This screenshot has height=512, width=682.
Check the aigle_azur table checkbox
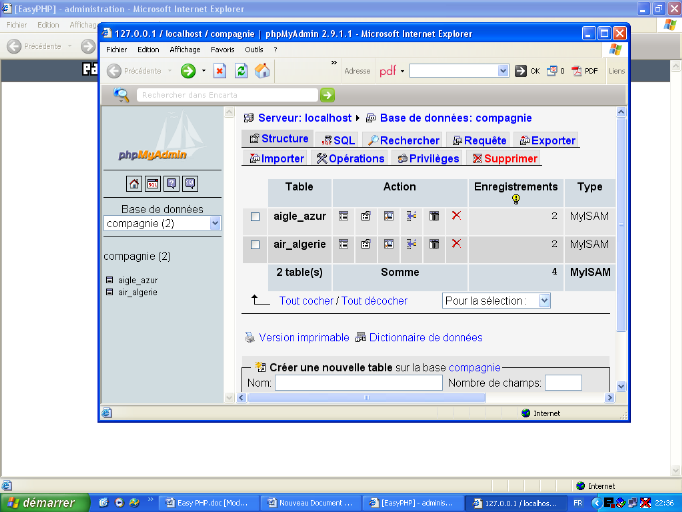[255, 217]
